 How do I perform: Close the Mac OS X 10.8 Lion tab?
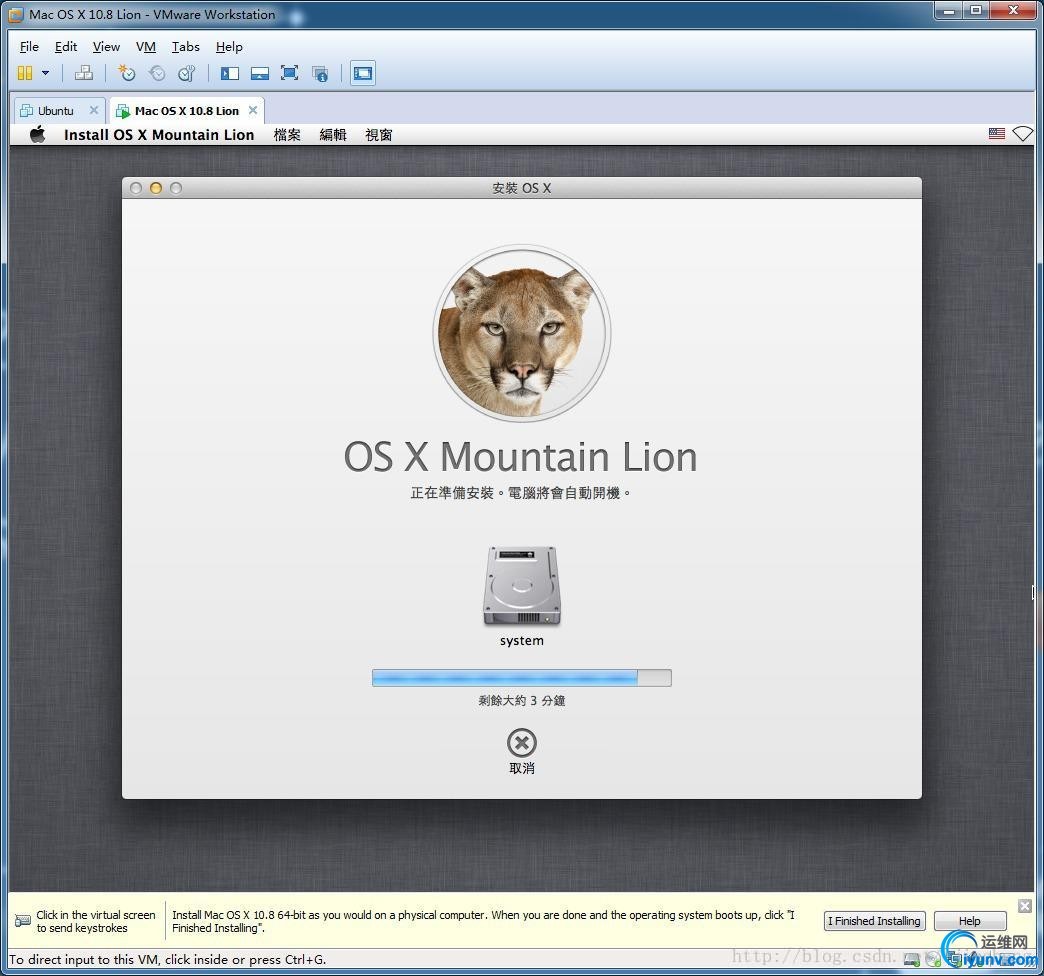pos(253,110)
